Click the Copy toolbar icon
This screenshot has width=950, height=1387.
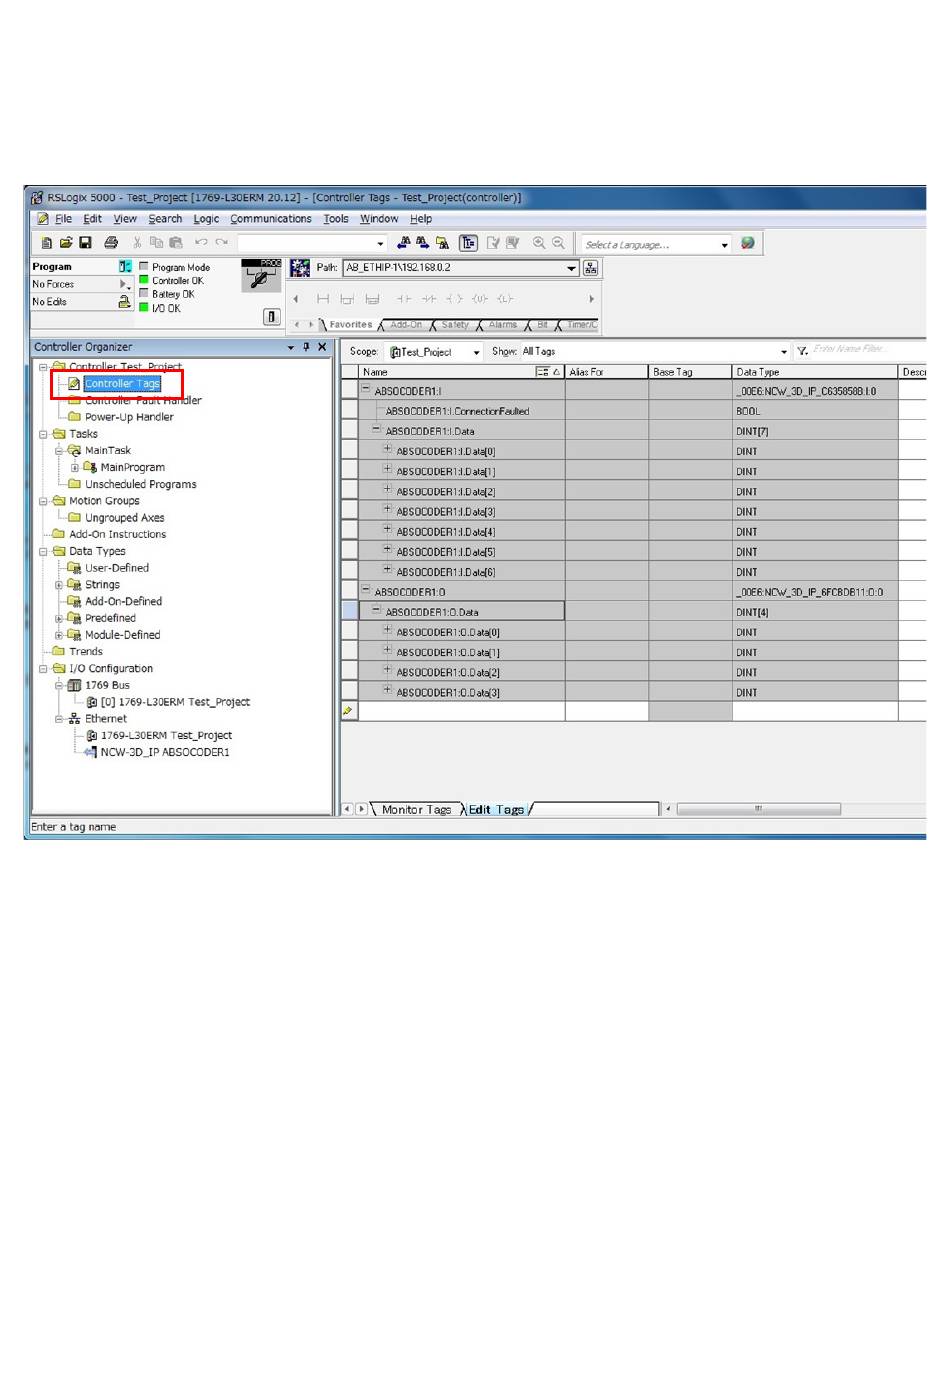click(x=156, y=243)
